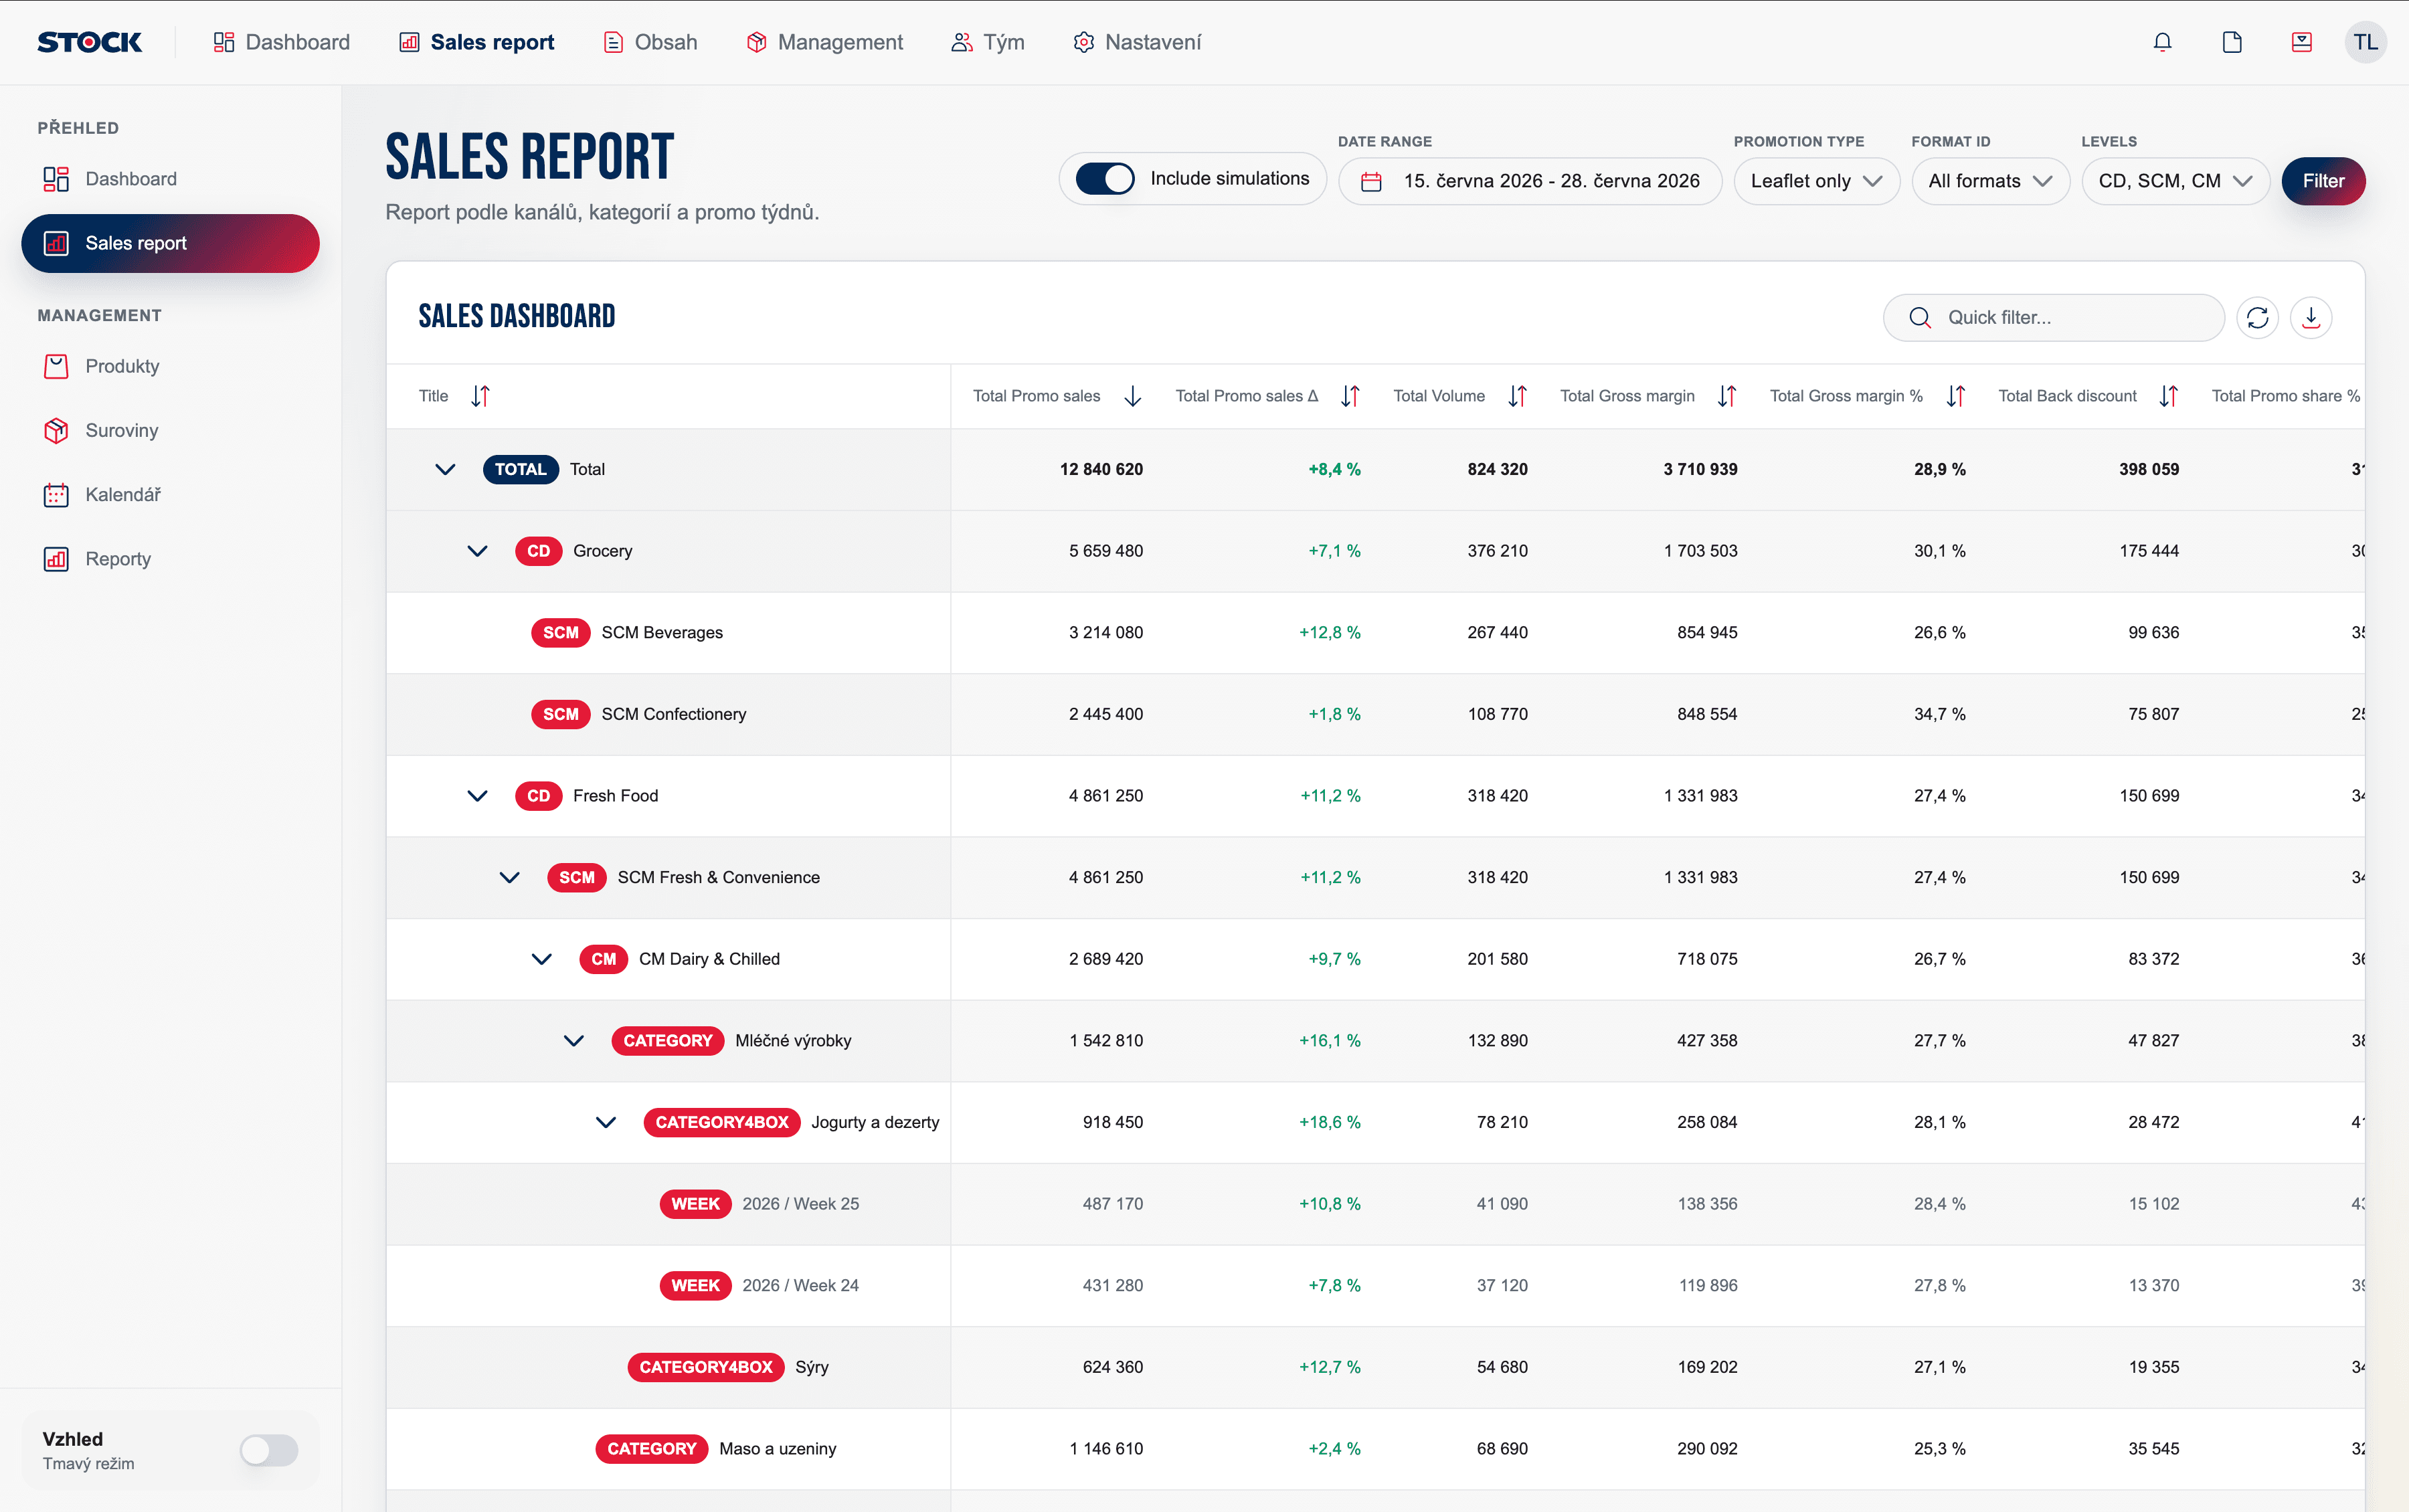Click +18,6 % value in Jogurty row
The height and width of the screenshot is (1512, 2409).
point(1329,1122)
